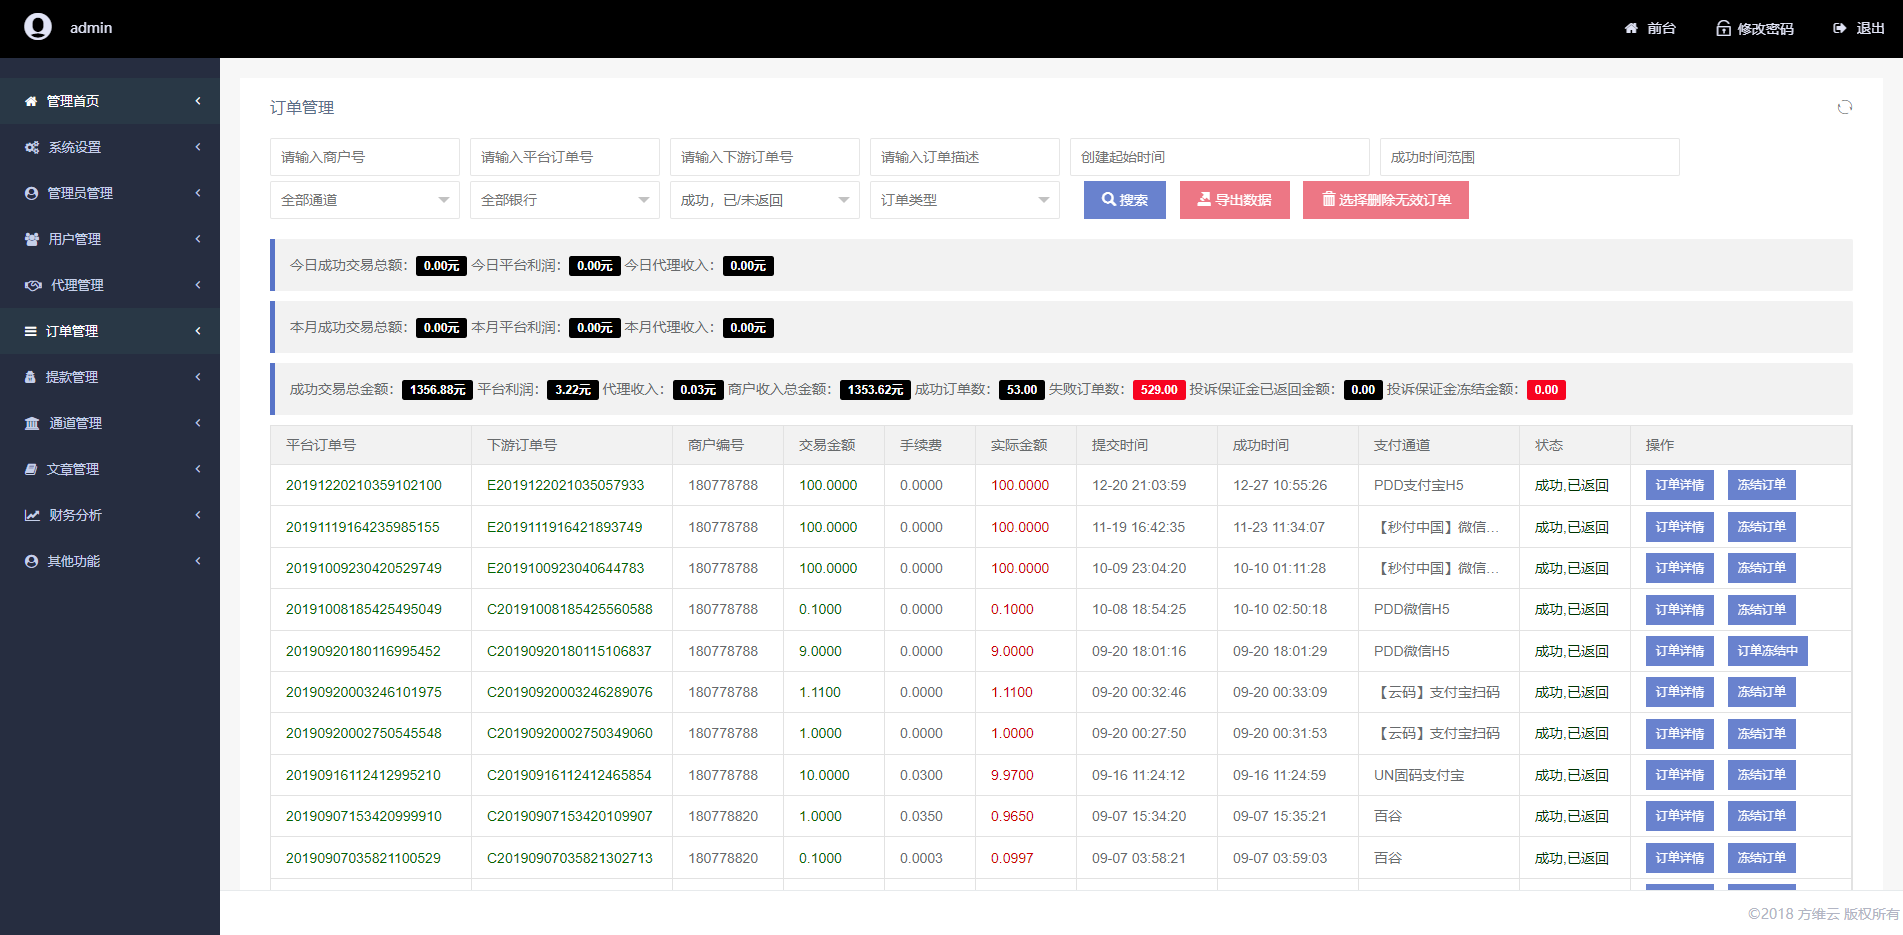
Task: Click 选择删除无效订单 button
Action: point(1385,200)
